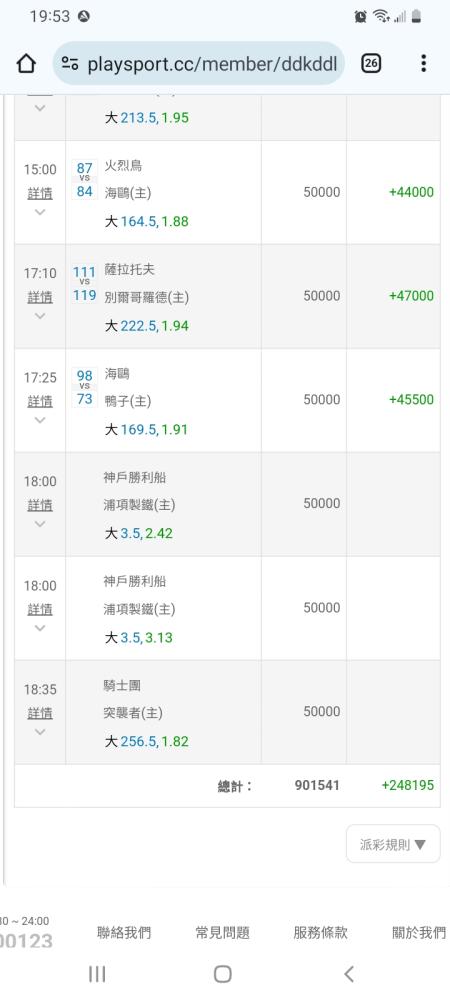The width and height of the screenshot is (450, 1000).
Task: Open the 派彩規則 dropdown
Action: [393, 844]
